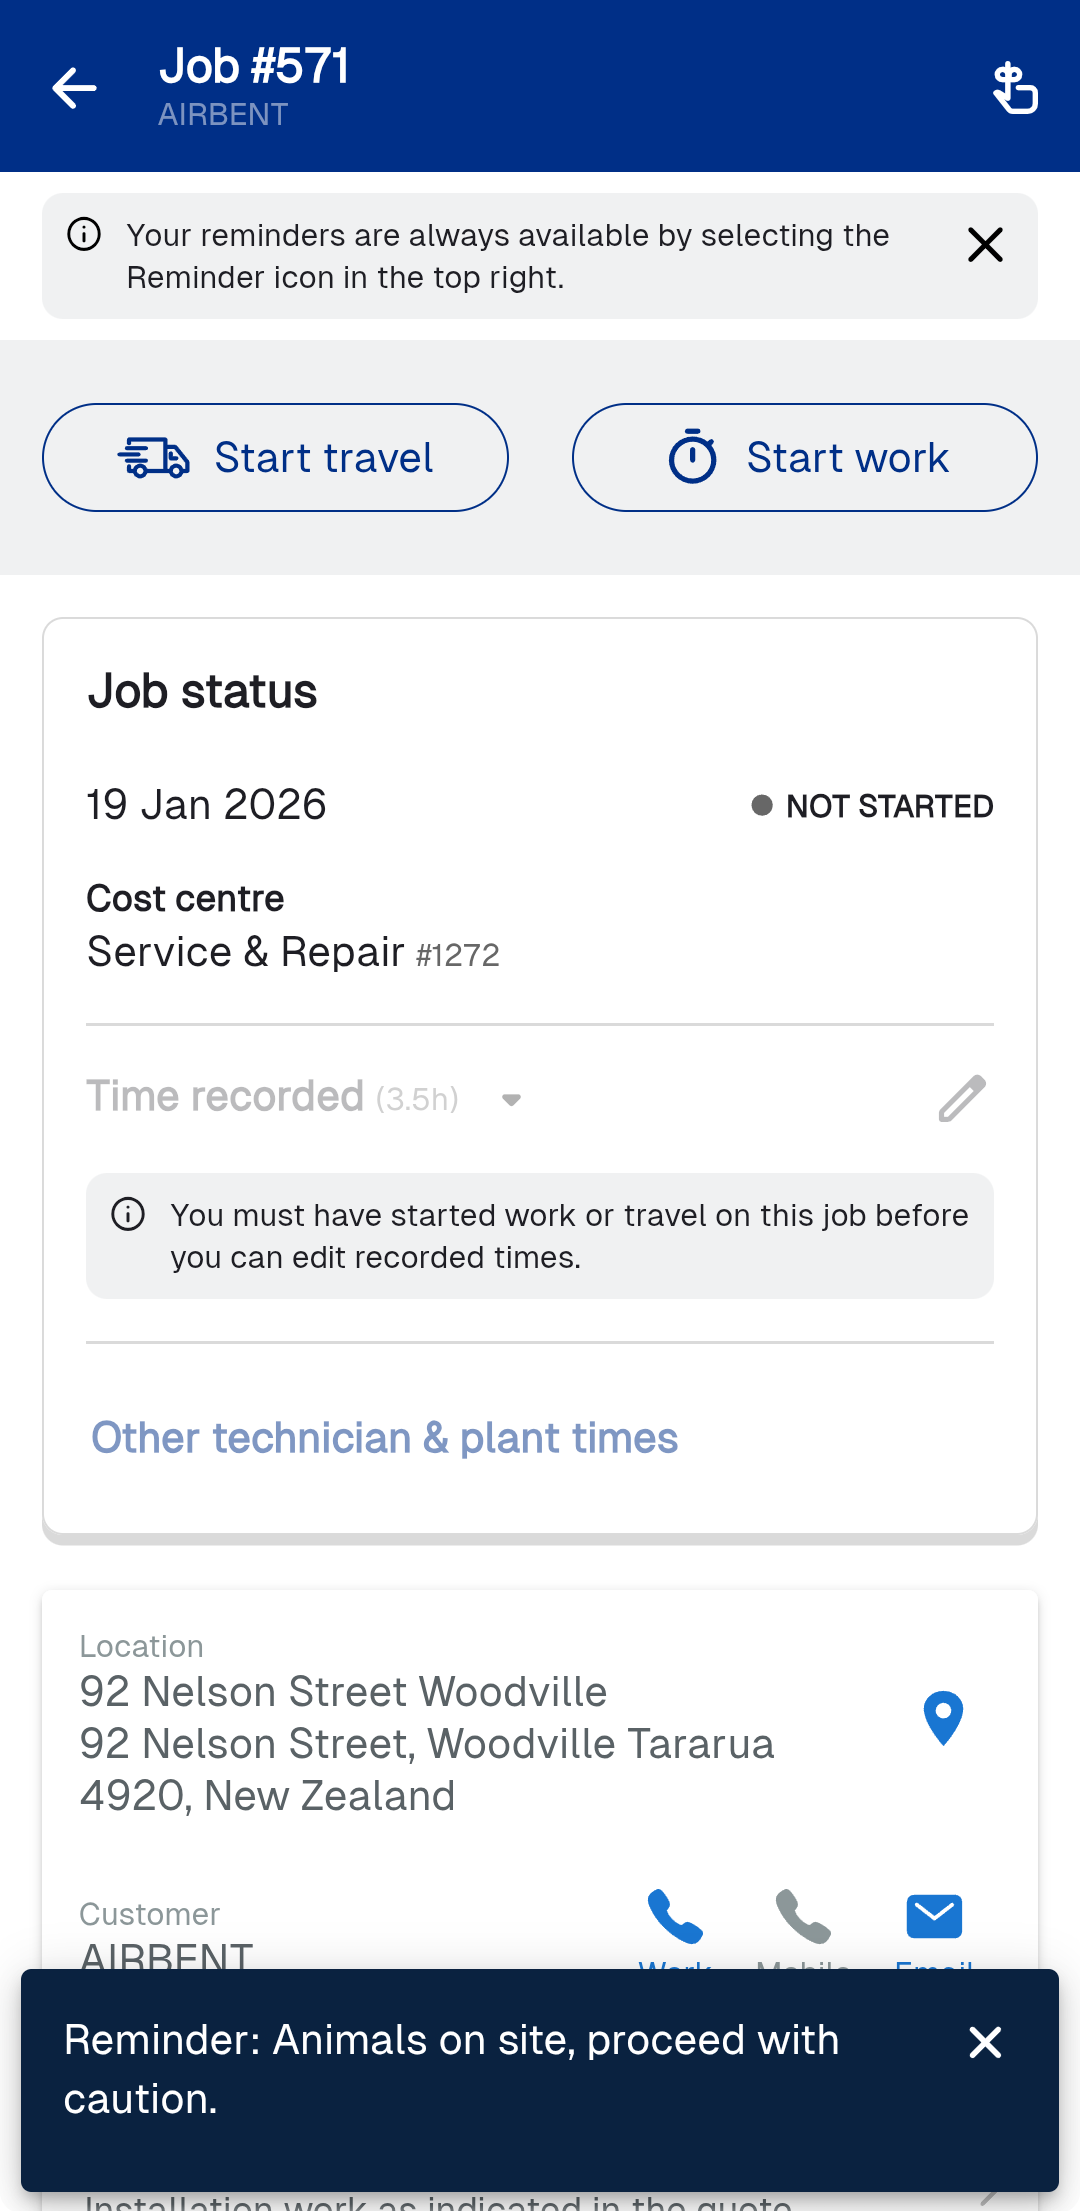Call customer's work phone

point(675,1917)
